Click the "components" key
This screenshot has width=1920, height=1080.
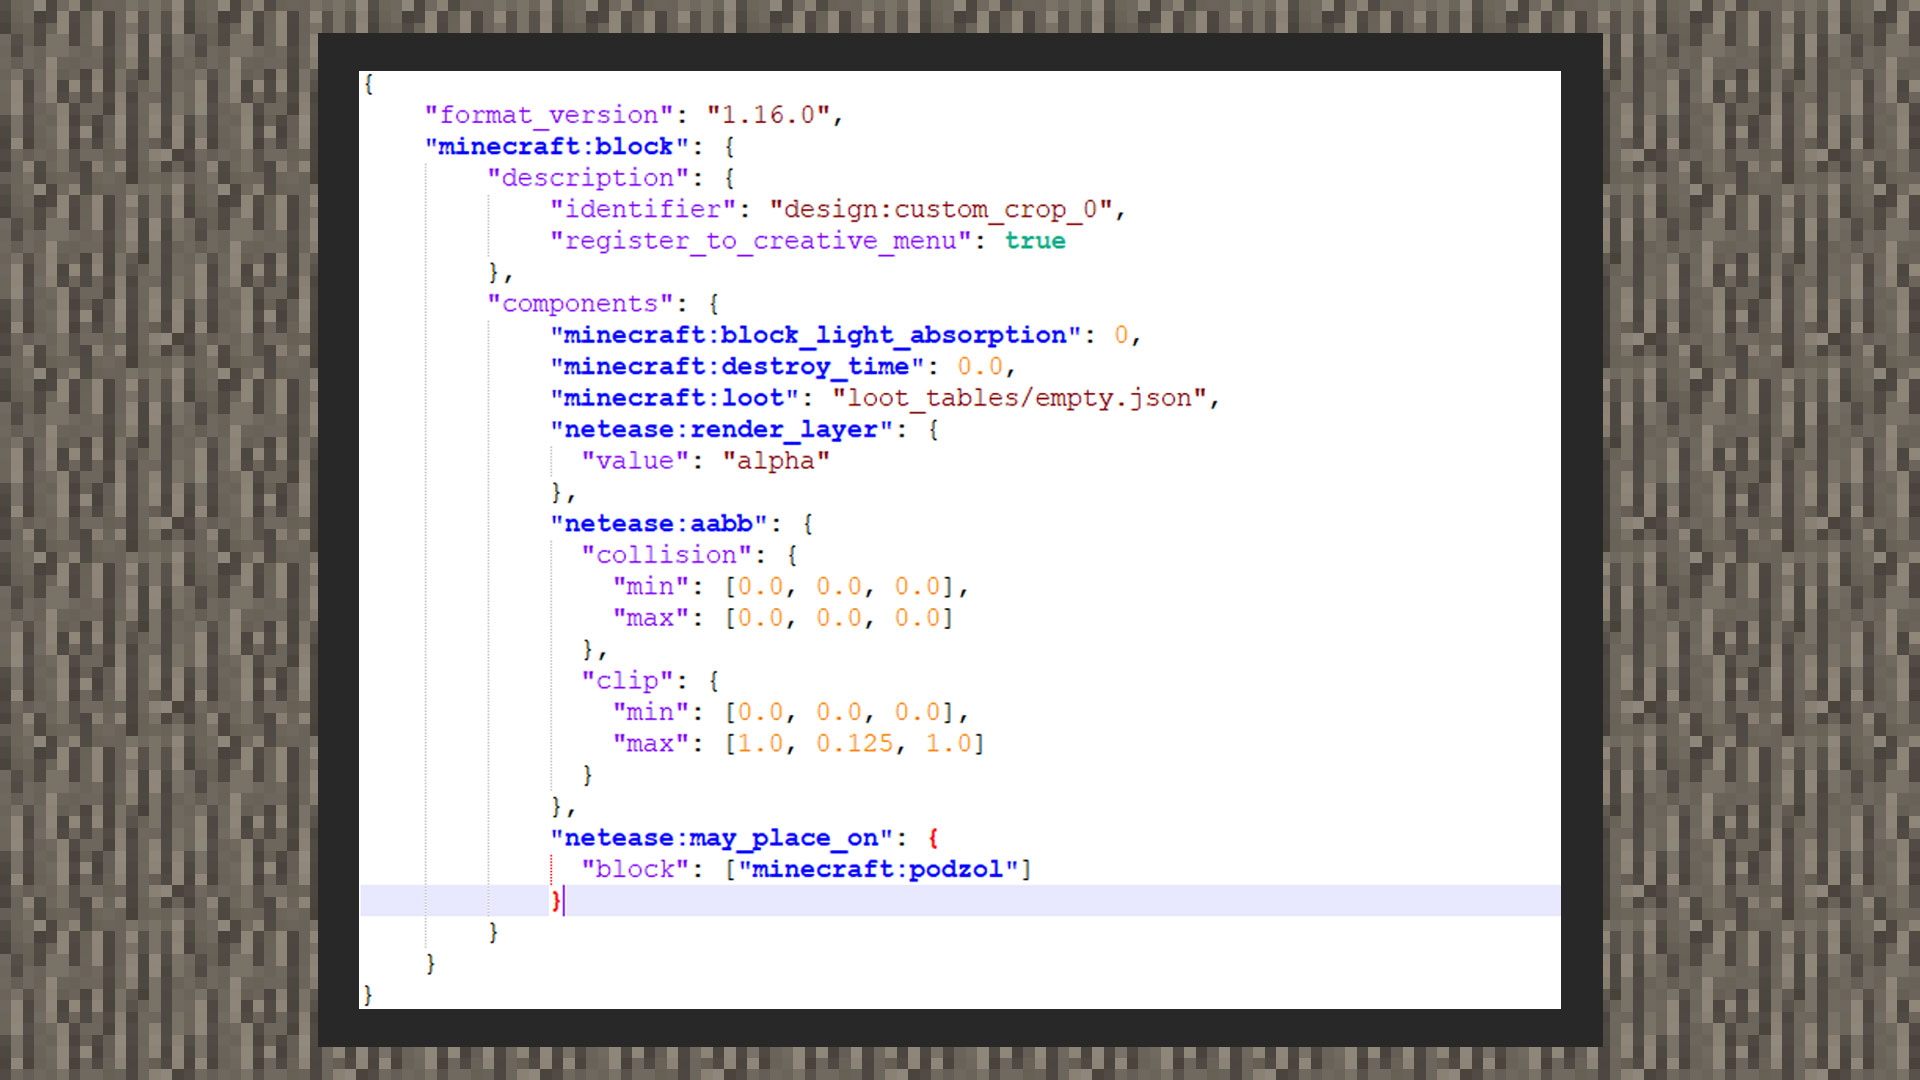580,304
